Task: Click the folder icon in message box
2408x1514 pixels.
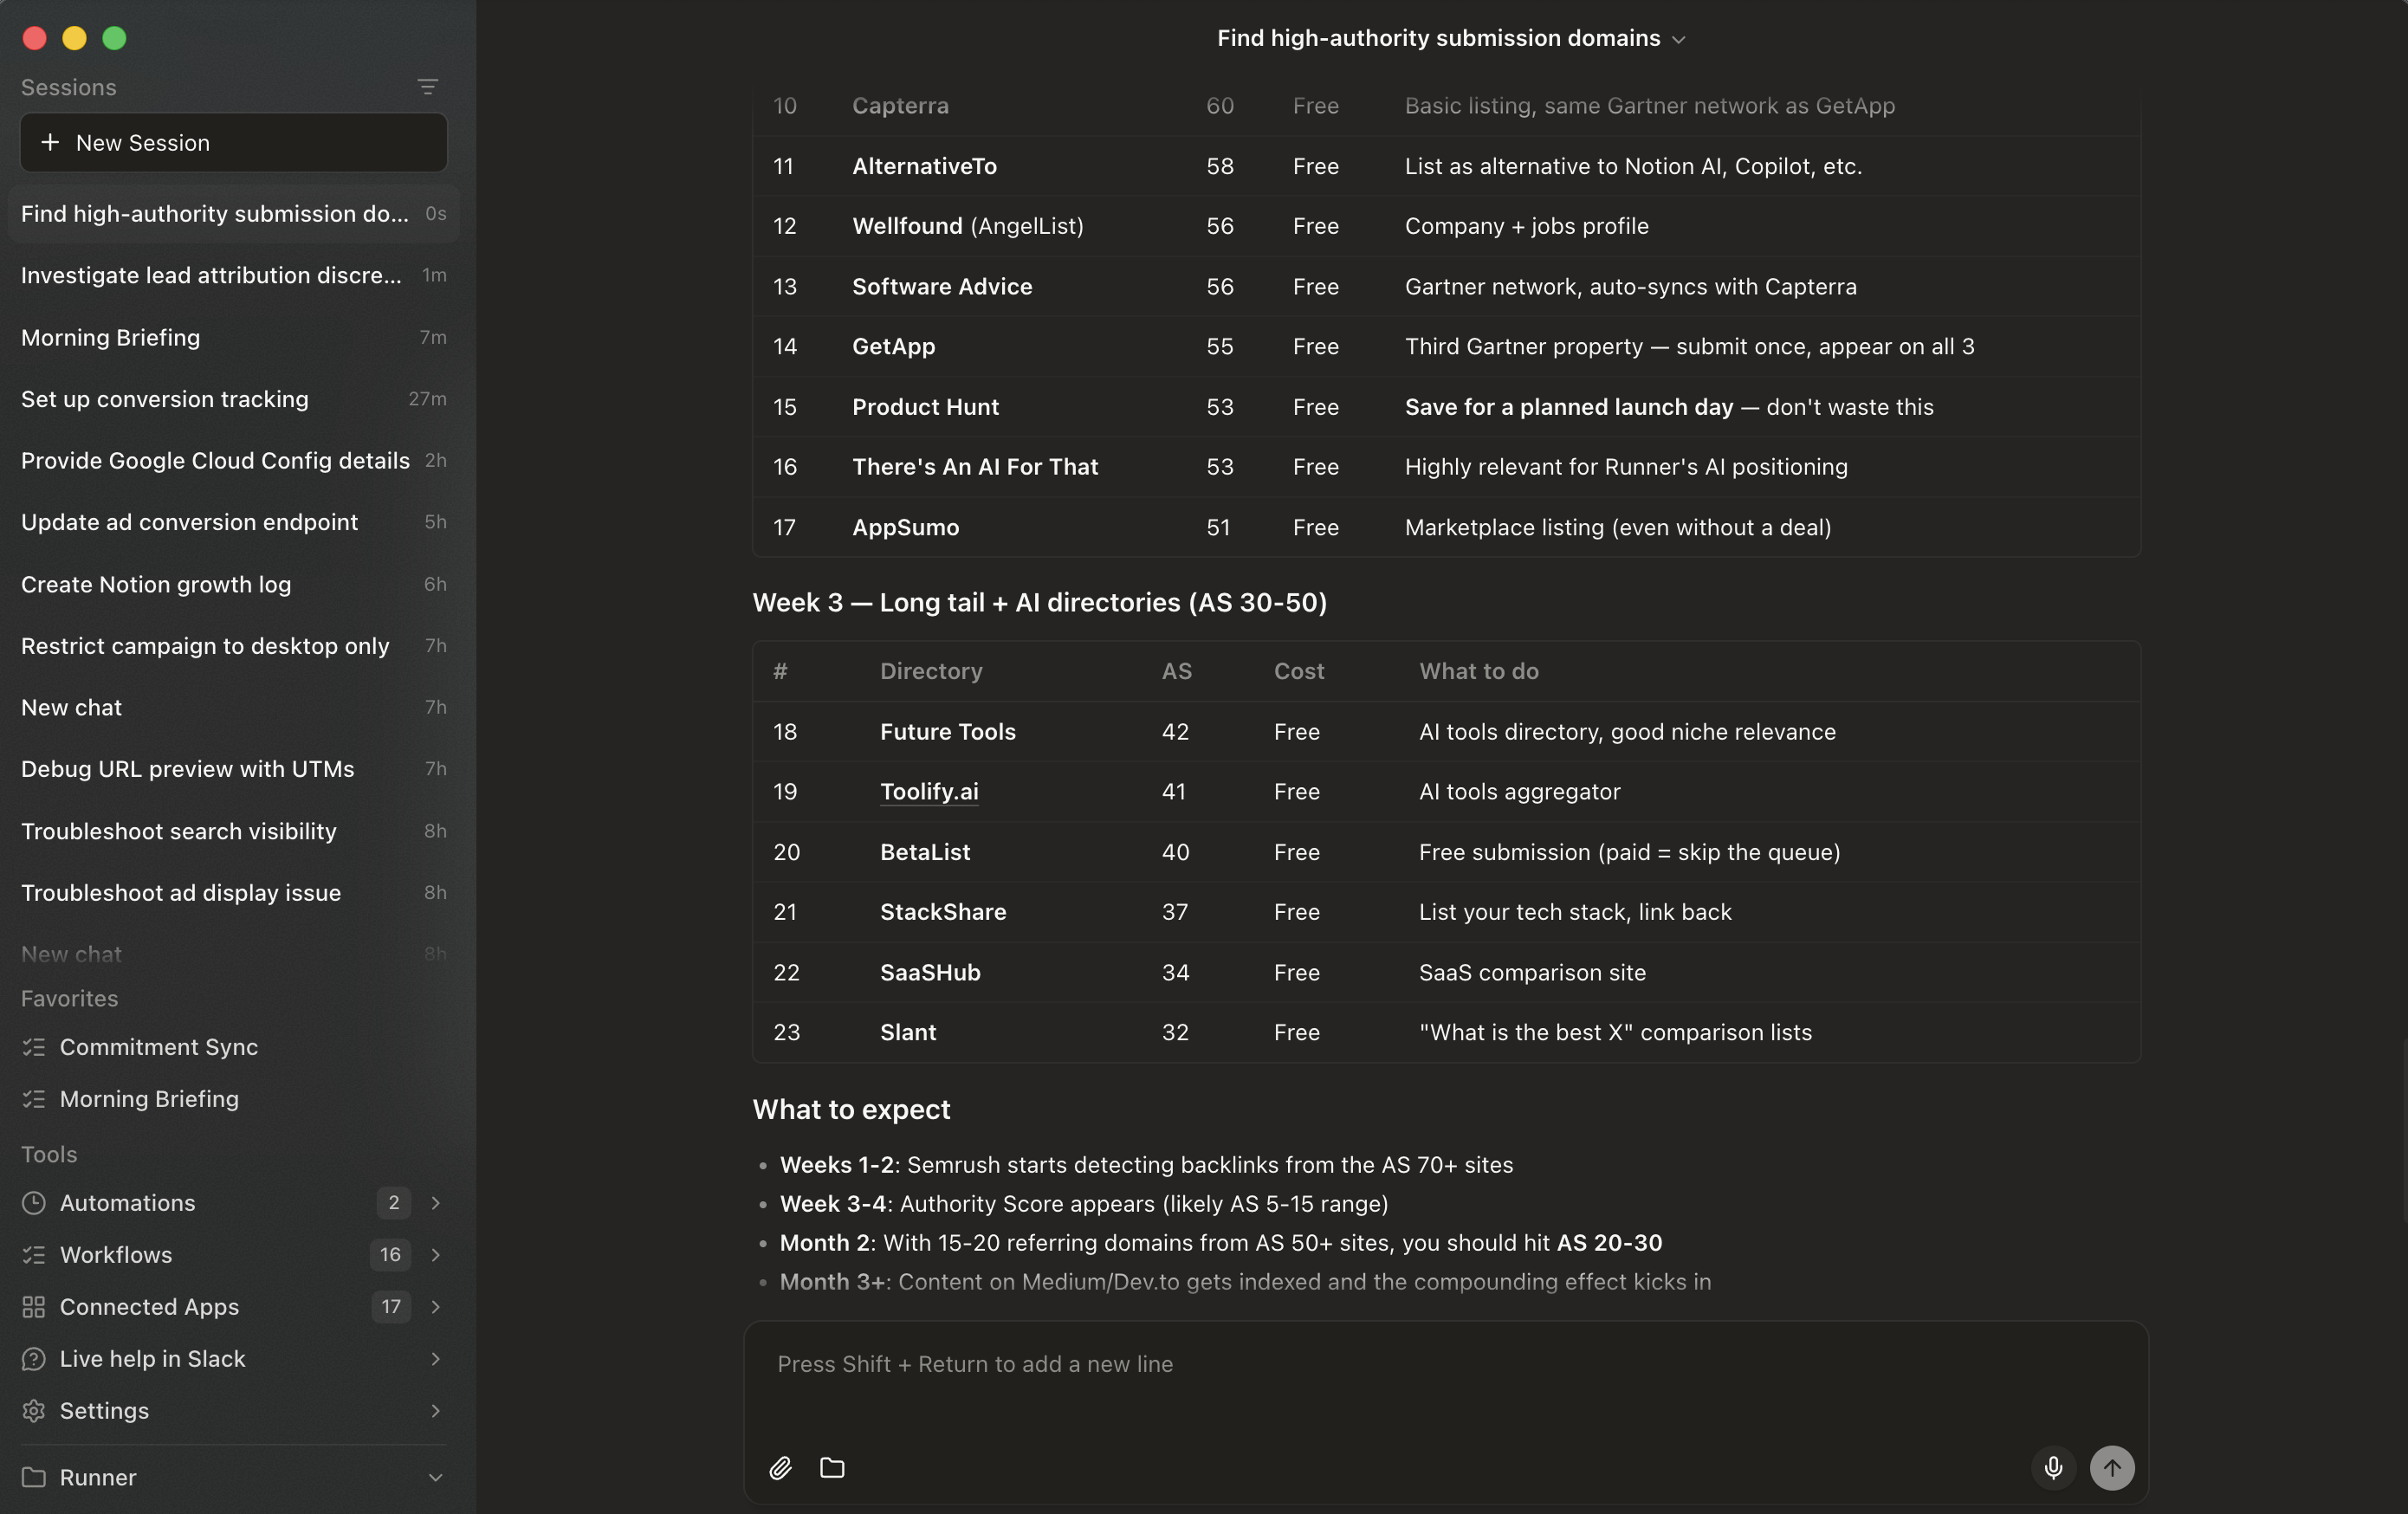Action: [832, 1467]
